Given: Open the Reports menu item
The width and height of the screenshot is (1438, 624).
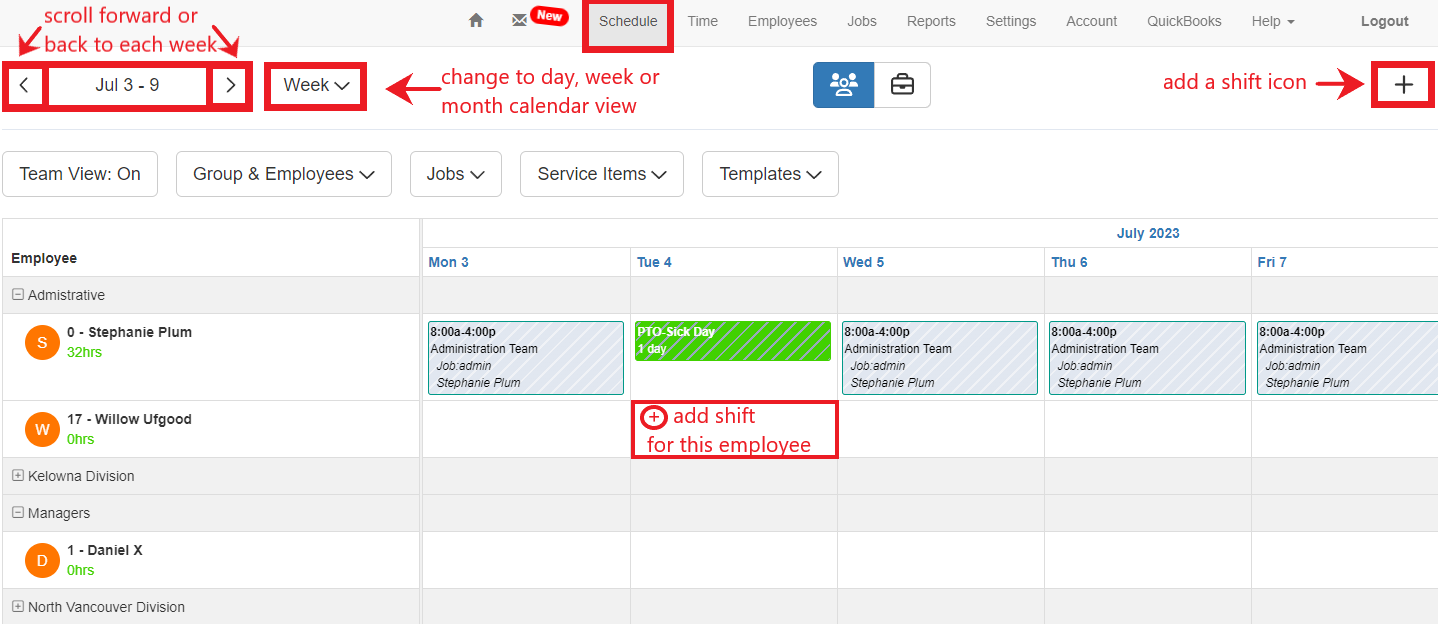Looking at the screenshot, I should 931,21.
